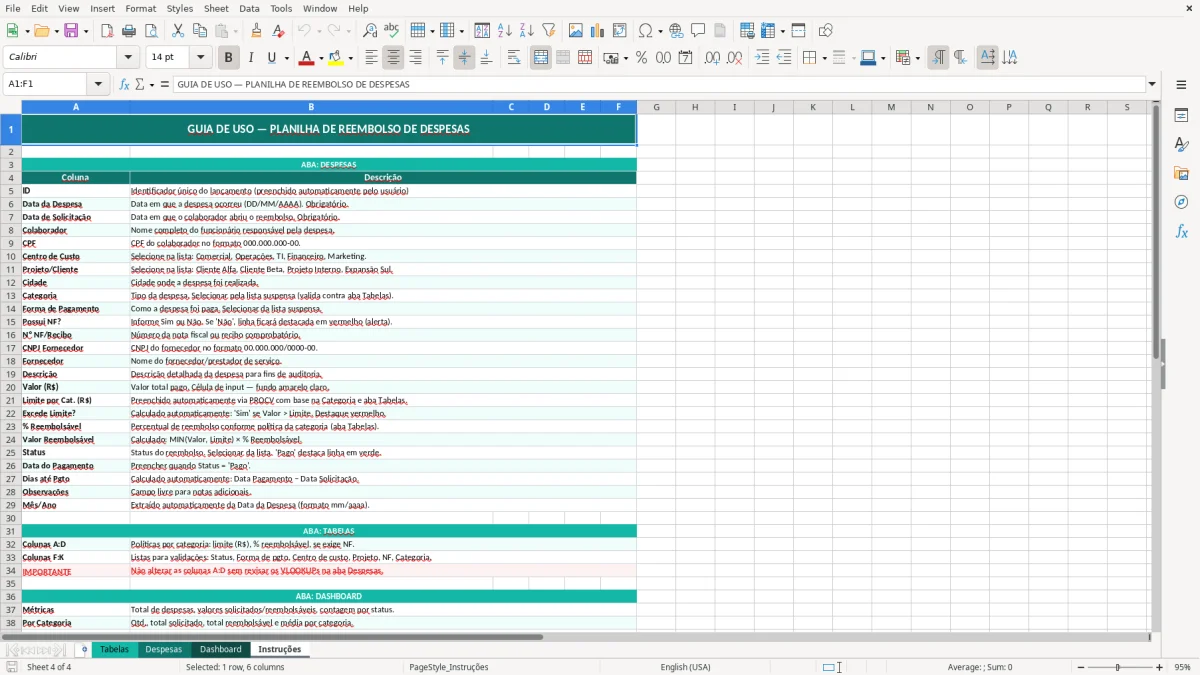Screen dimensions: 1200x675
Task: Insert a chart
Action: coord(598,31)
